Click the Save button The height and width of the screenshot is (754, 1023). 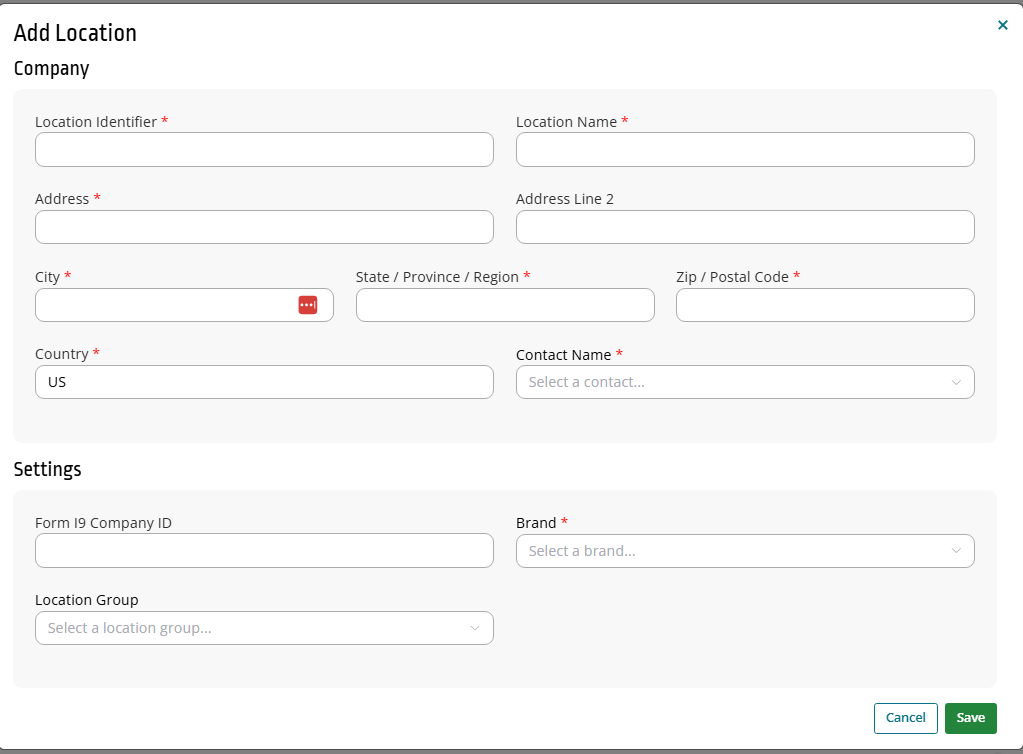970,718
